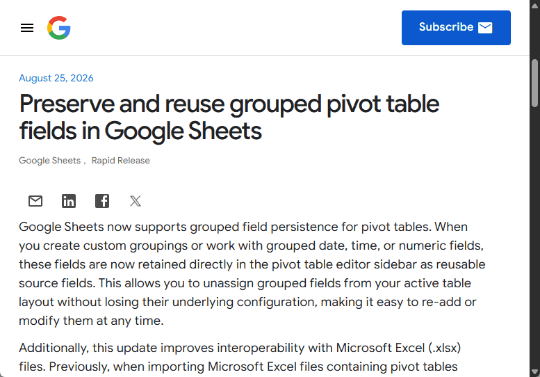Open the hamburger navigation menu
540x377 pixels.
(x=27, y=28)
